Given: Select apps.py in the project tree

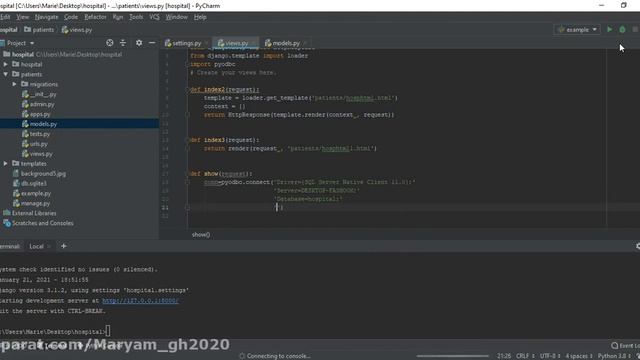Looking at the screenshot, I should [36, 114].
